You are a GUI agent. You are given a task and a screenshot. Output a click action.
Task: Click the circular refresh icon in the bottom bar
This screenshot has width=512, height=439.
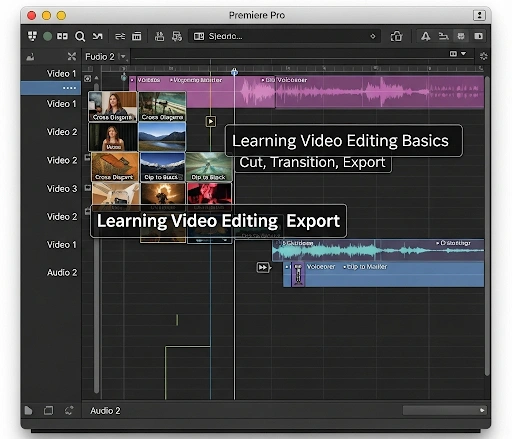coord(69,411)
